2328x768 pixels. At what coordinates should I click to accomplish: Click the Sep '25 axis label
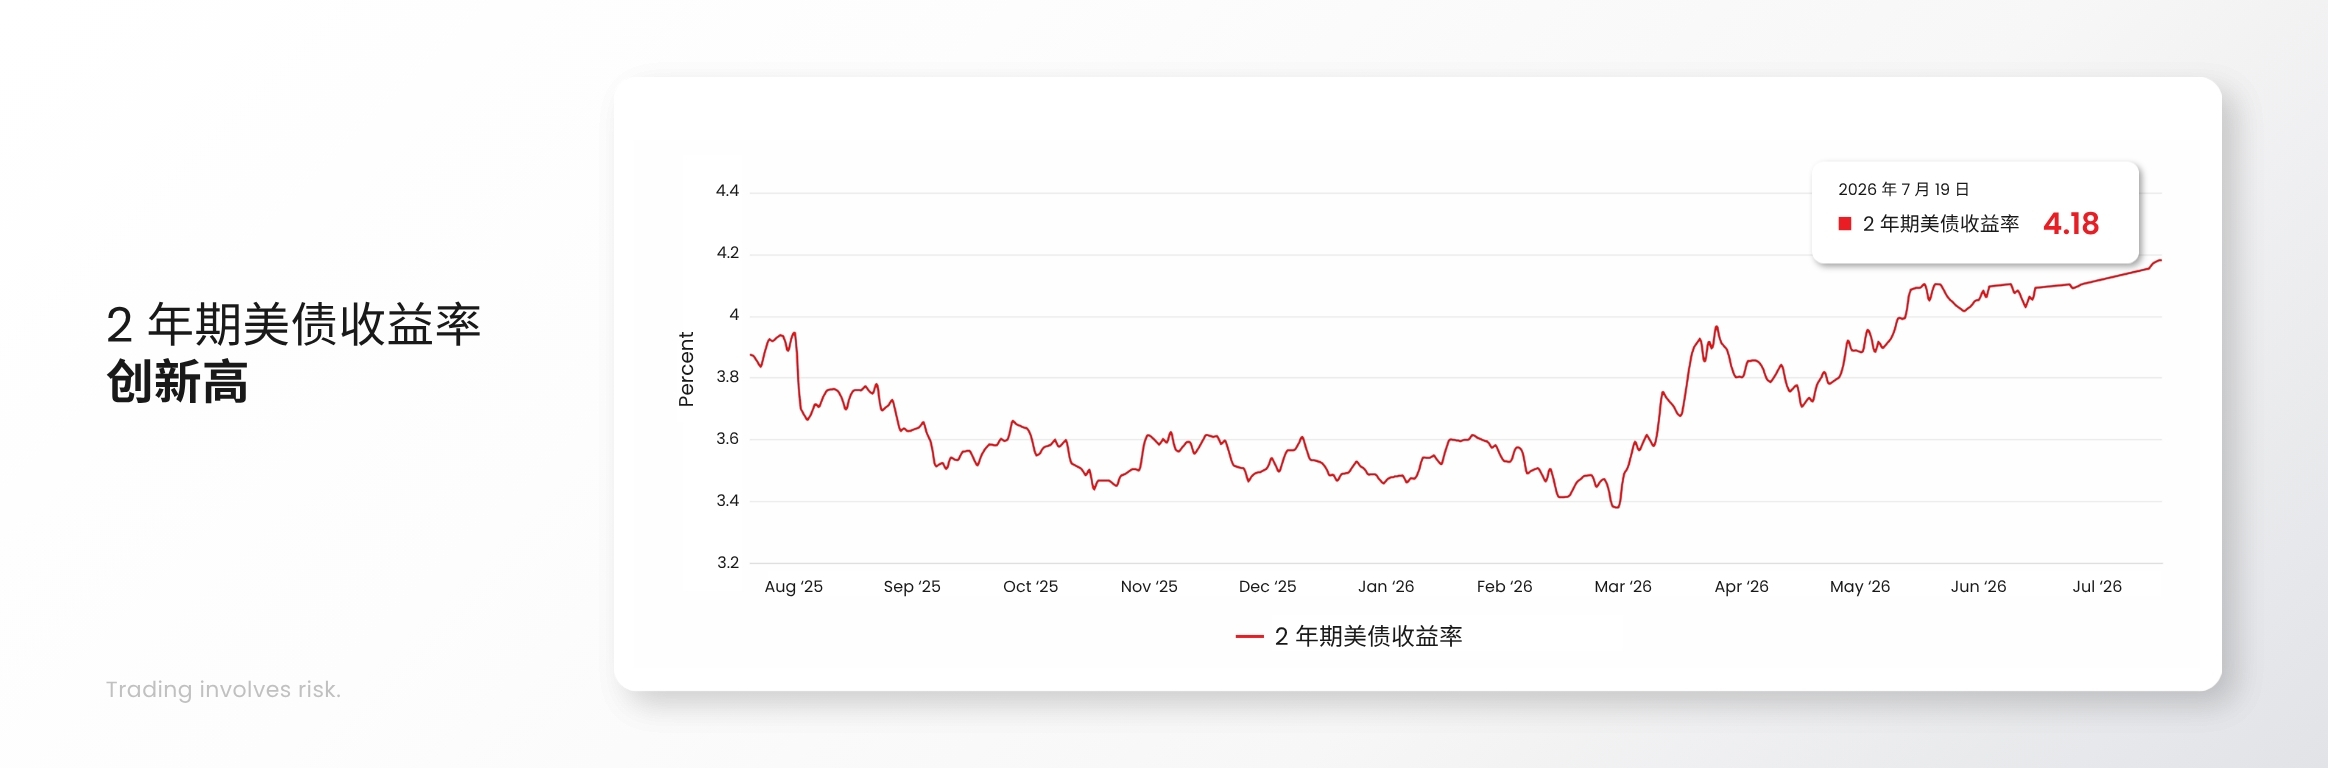[912, 587]
